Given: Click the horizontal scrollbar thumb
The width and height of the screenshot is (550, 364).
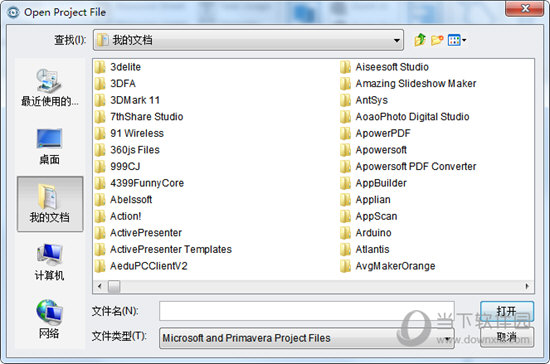Looking at the screenshot, I should [x=114, y=287].
